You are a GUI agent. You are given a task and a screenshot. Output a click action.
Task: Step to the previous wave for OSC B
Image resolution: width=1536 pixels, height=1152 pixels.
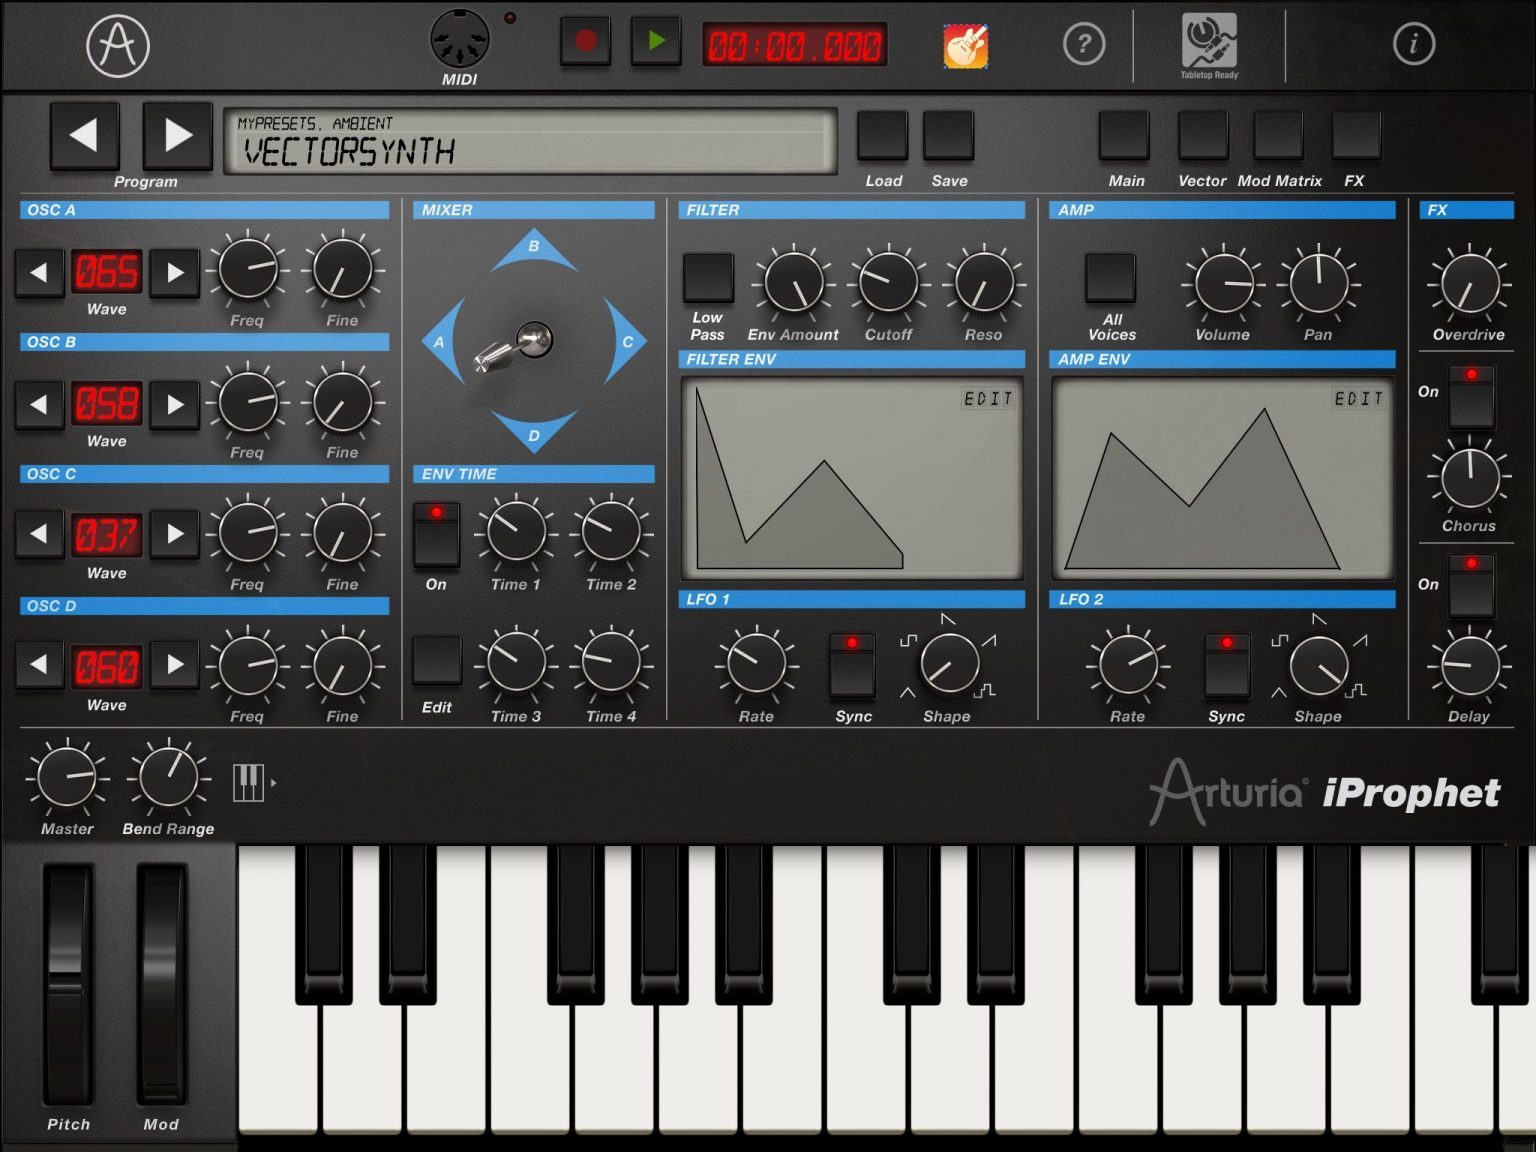click(x=39, y=404)
